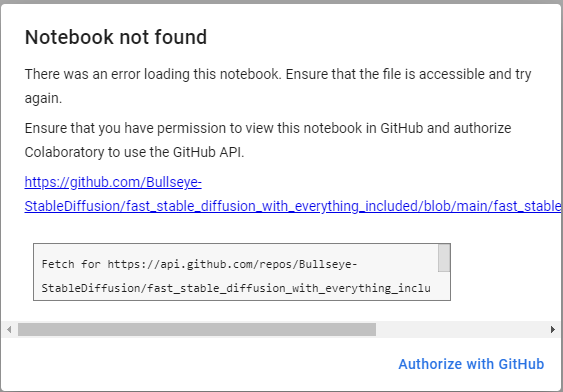The height and width of the screenshot is (392, 563).
Task: Click the 'Notebook not found' heading
Action: 116,37
